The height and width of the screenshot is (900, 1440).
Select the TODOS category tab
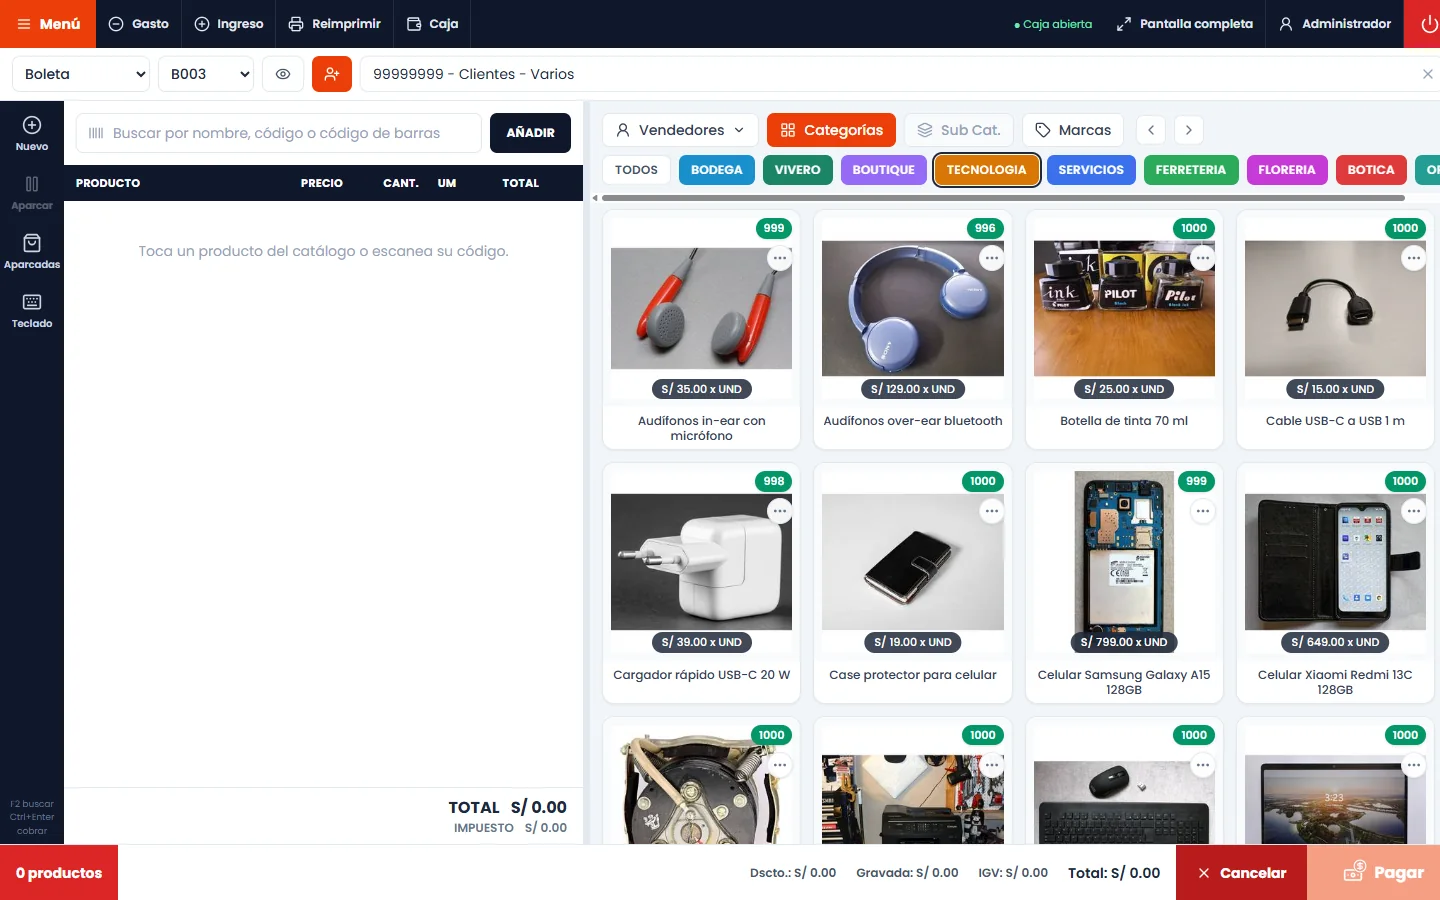pos(636,170)
